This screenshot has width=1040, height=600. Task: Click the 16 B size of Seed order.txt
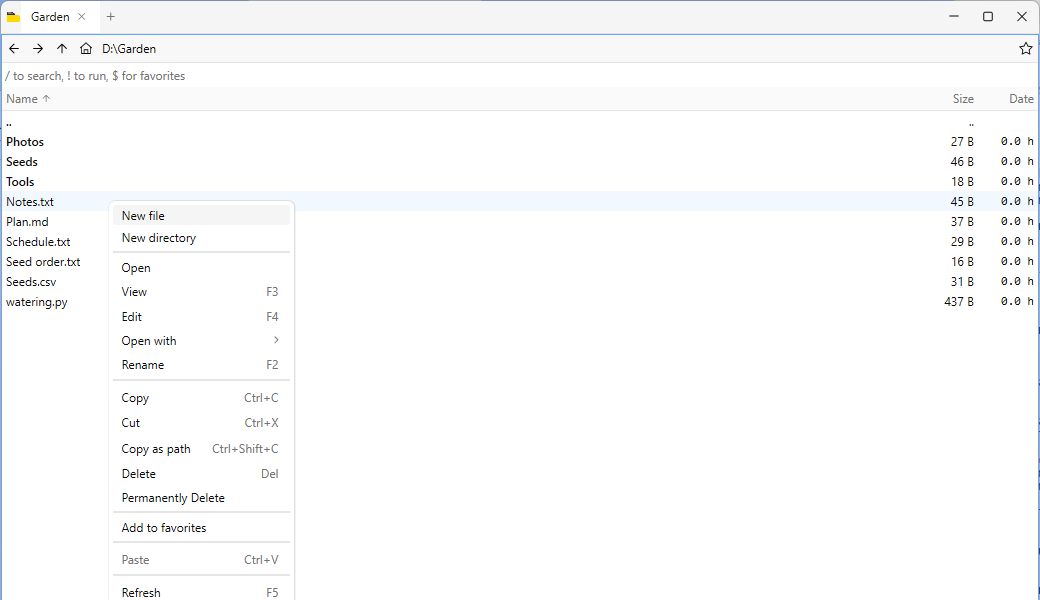(x=962, y=262)
